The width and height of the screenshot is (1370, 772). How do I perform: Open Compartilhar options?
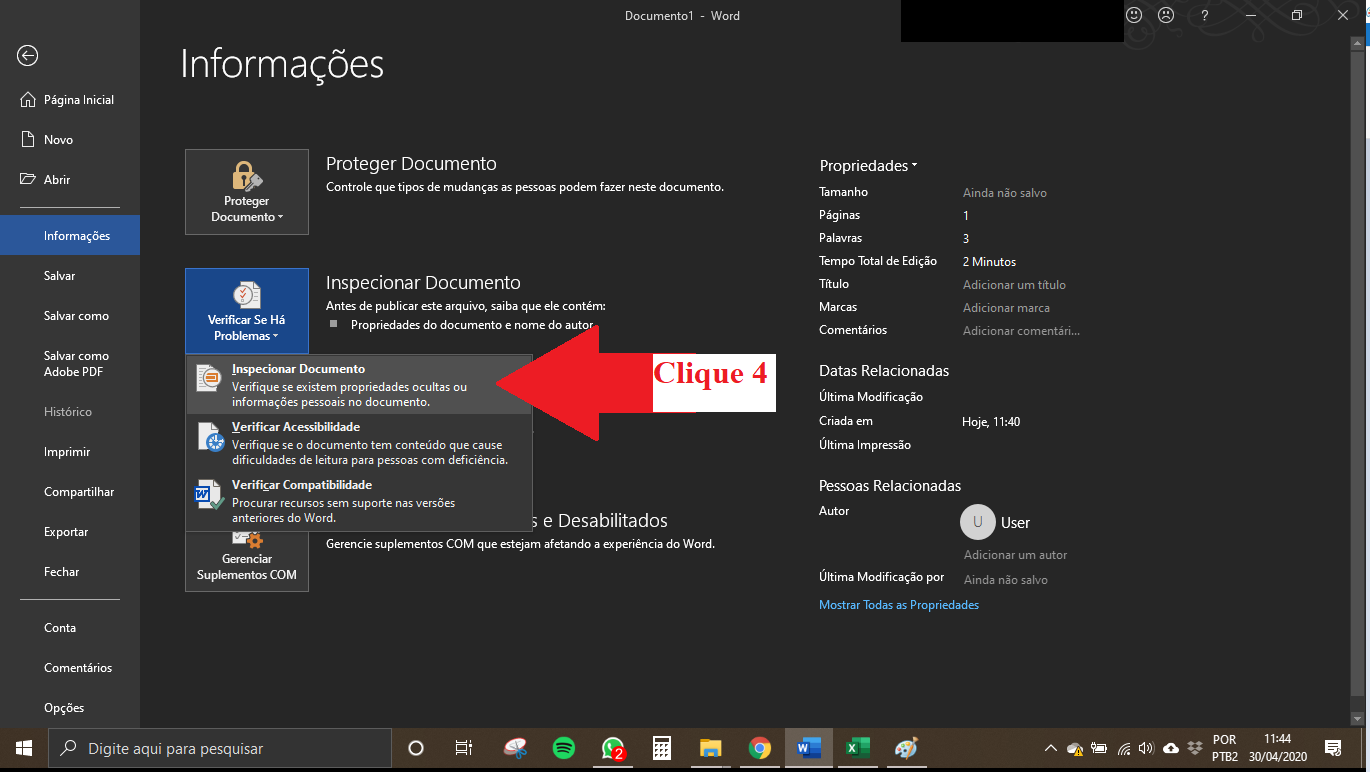click(70, 492)
